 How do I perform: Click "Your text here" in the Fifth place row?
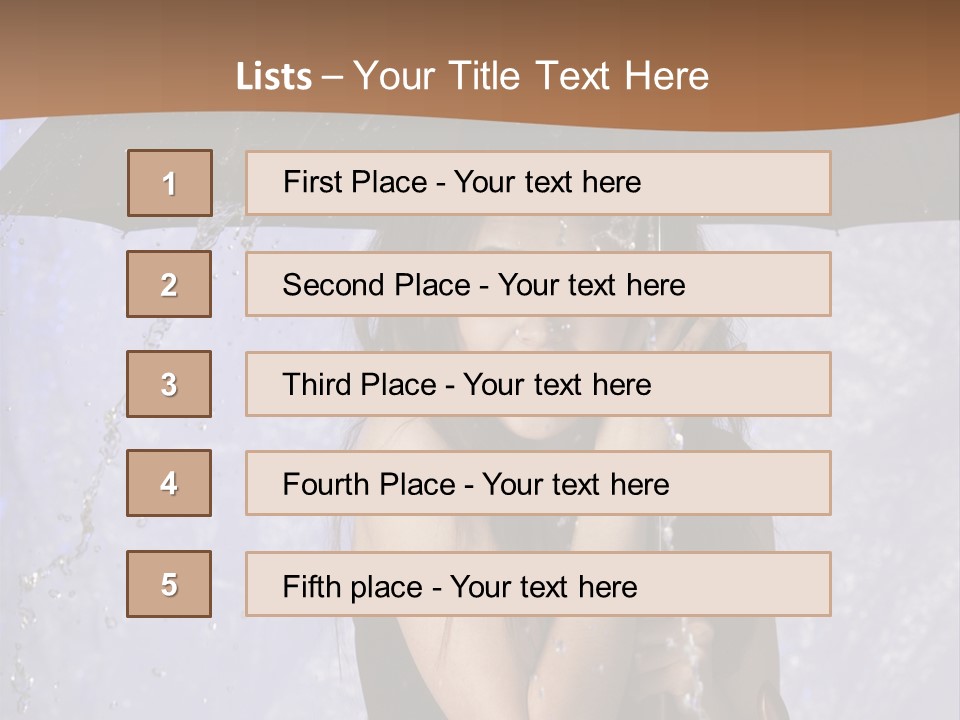click(x=543, y=586)
